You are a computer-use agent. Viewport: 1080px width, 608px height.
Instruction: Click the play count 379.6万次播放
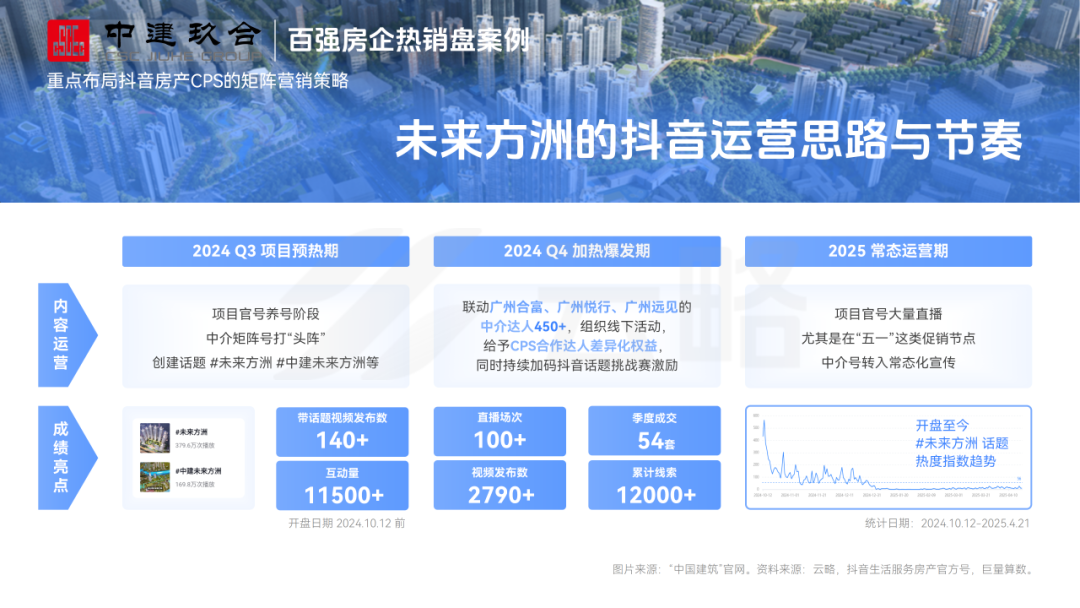click(195, 445)
